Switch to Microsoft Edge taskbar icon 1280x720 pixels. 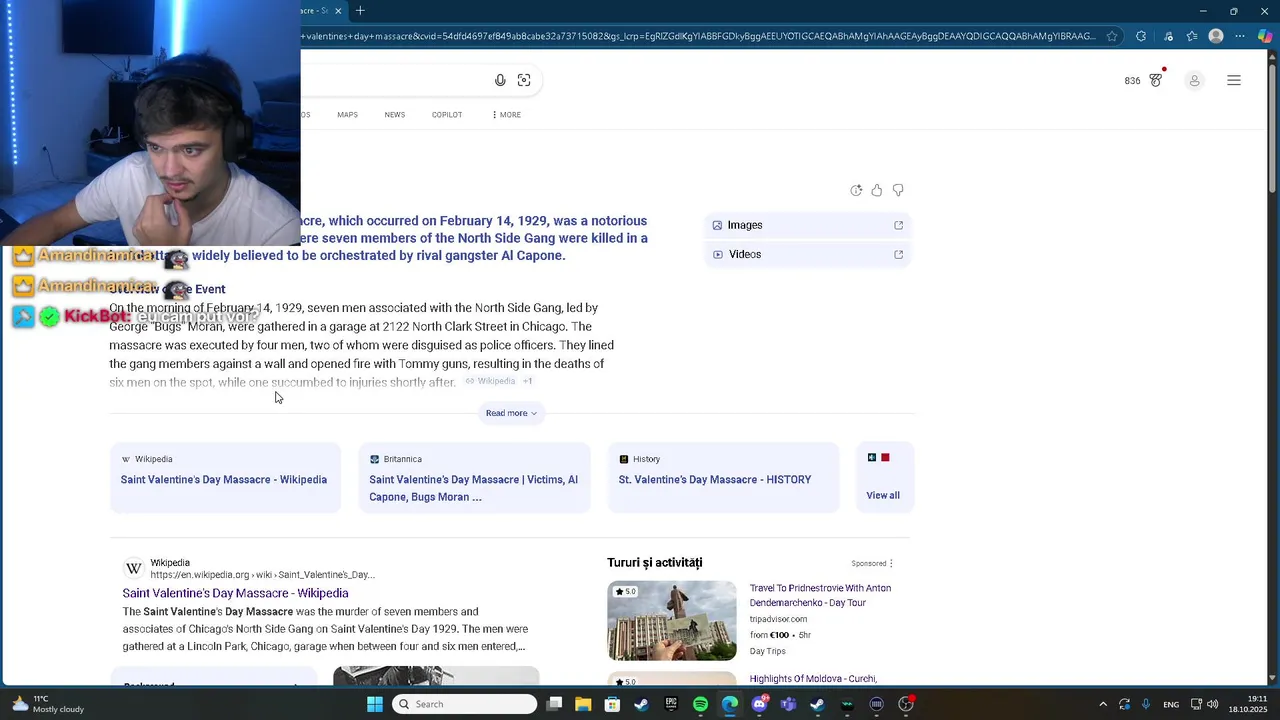[730, 704]
